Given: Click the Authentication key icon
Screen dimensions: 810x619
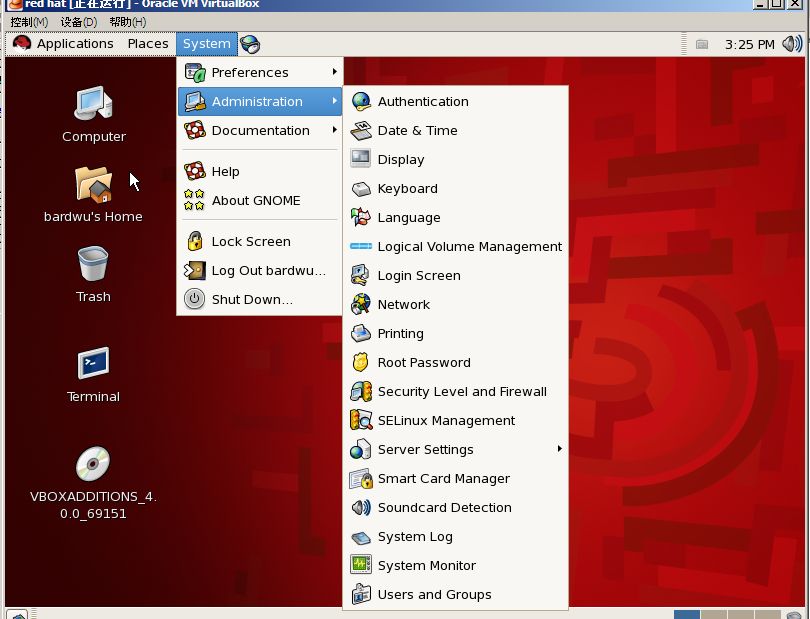Looking at the screenshot, I should pyautogui.click(x=361, y=101).
